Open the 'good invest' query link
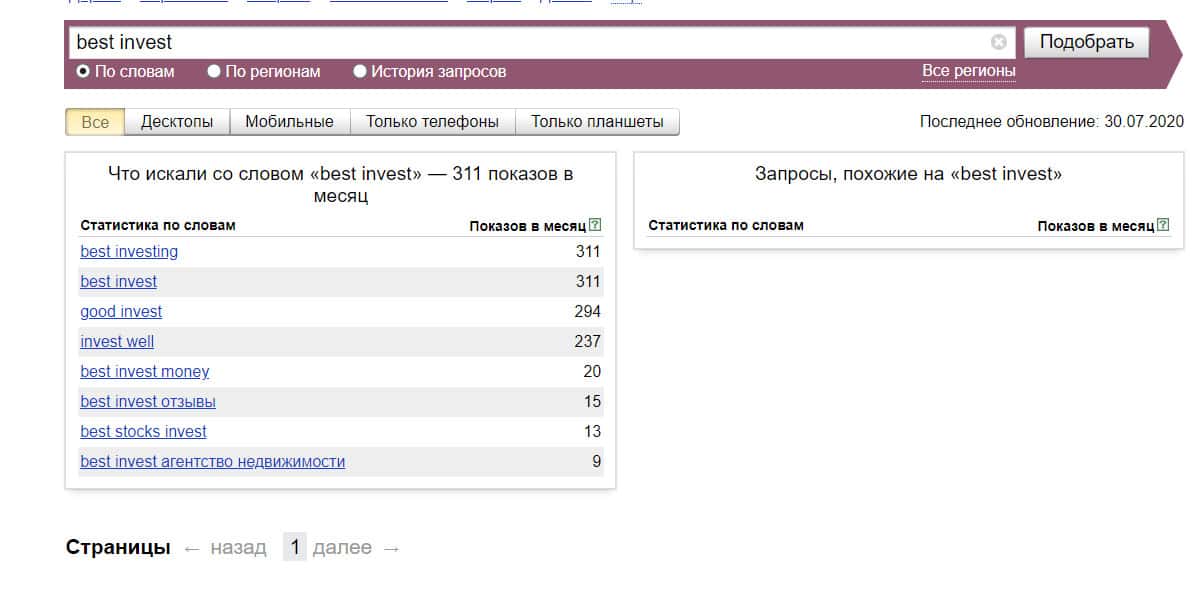 [x=121, y=311]
